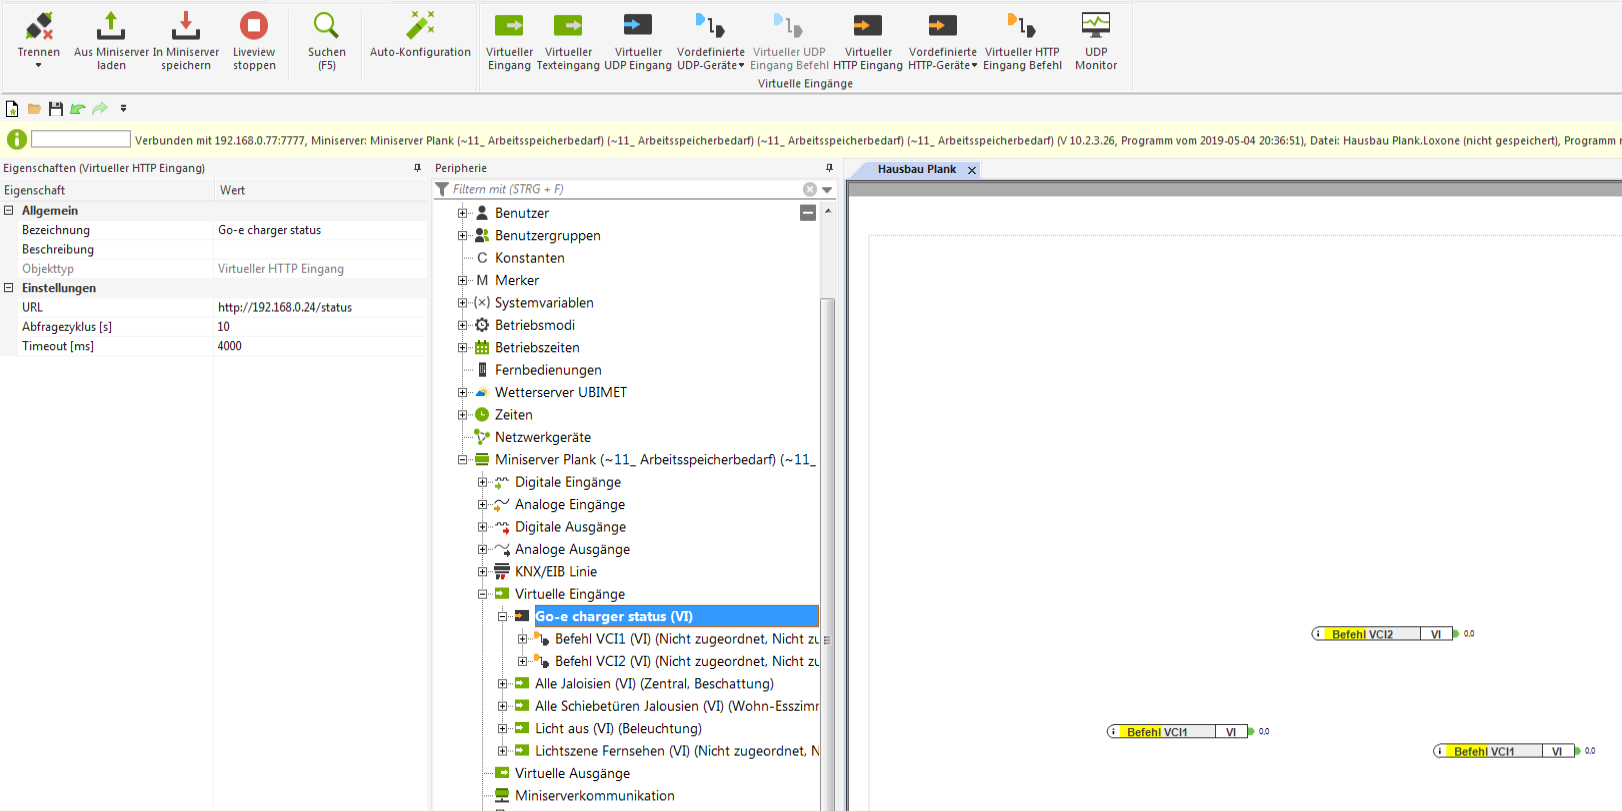Collapse the Virtuelle Eingänge tree node
This screenshot has height=811, width=1622.
pos(482,594)
